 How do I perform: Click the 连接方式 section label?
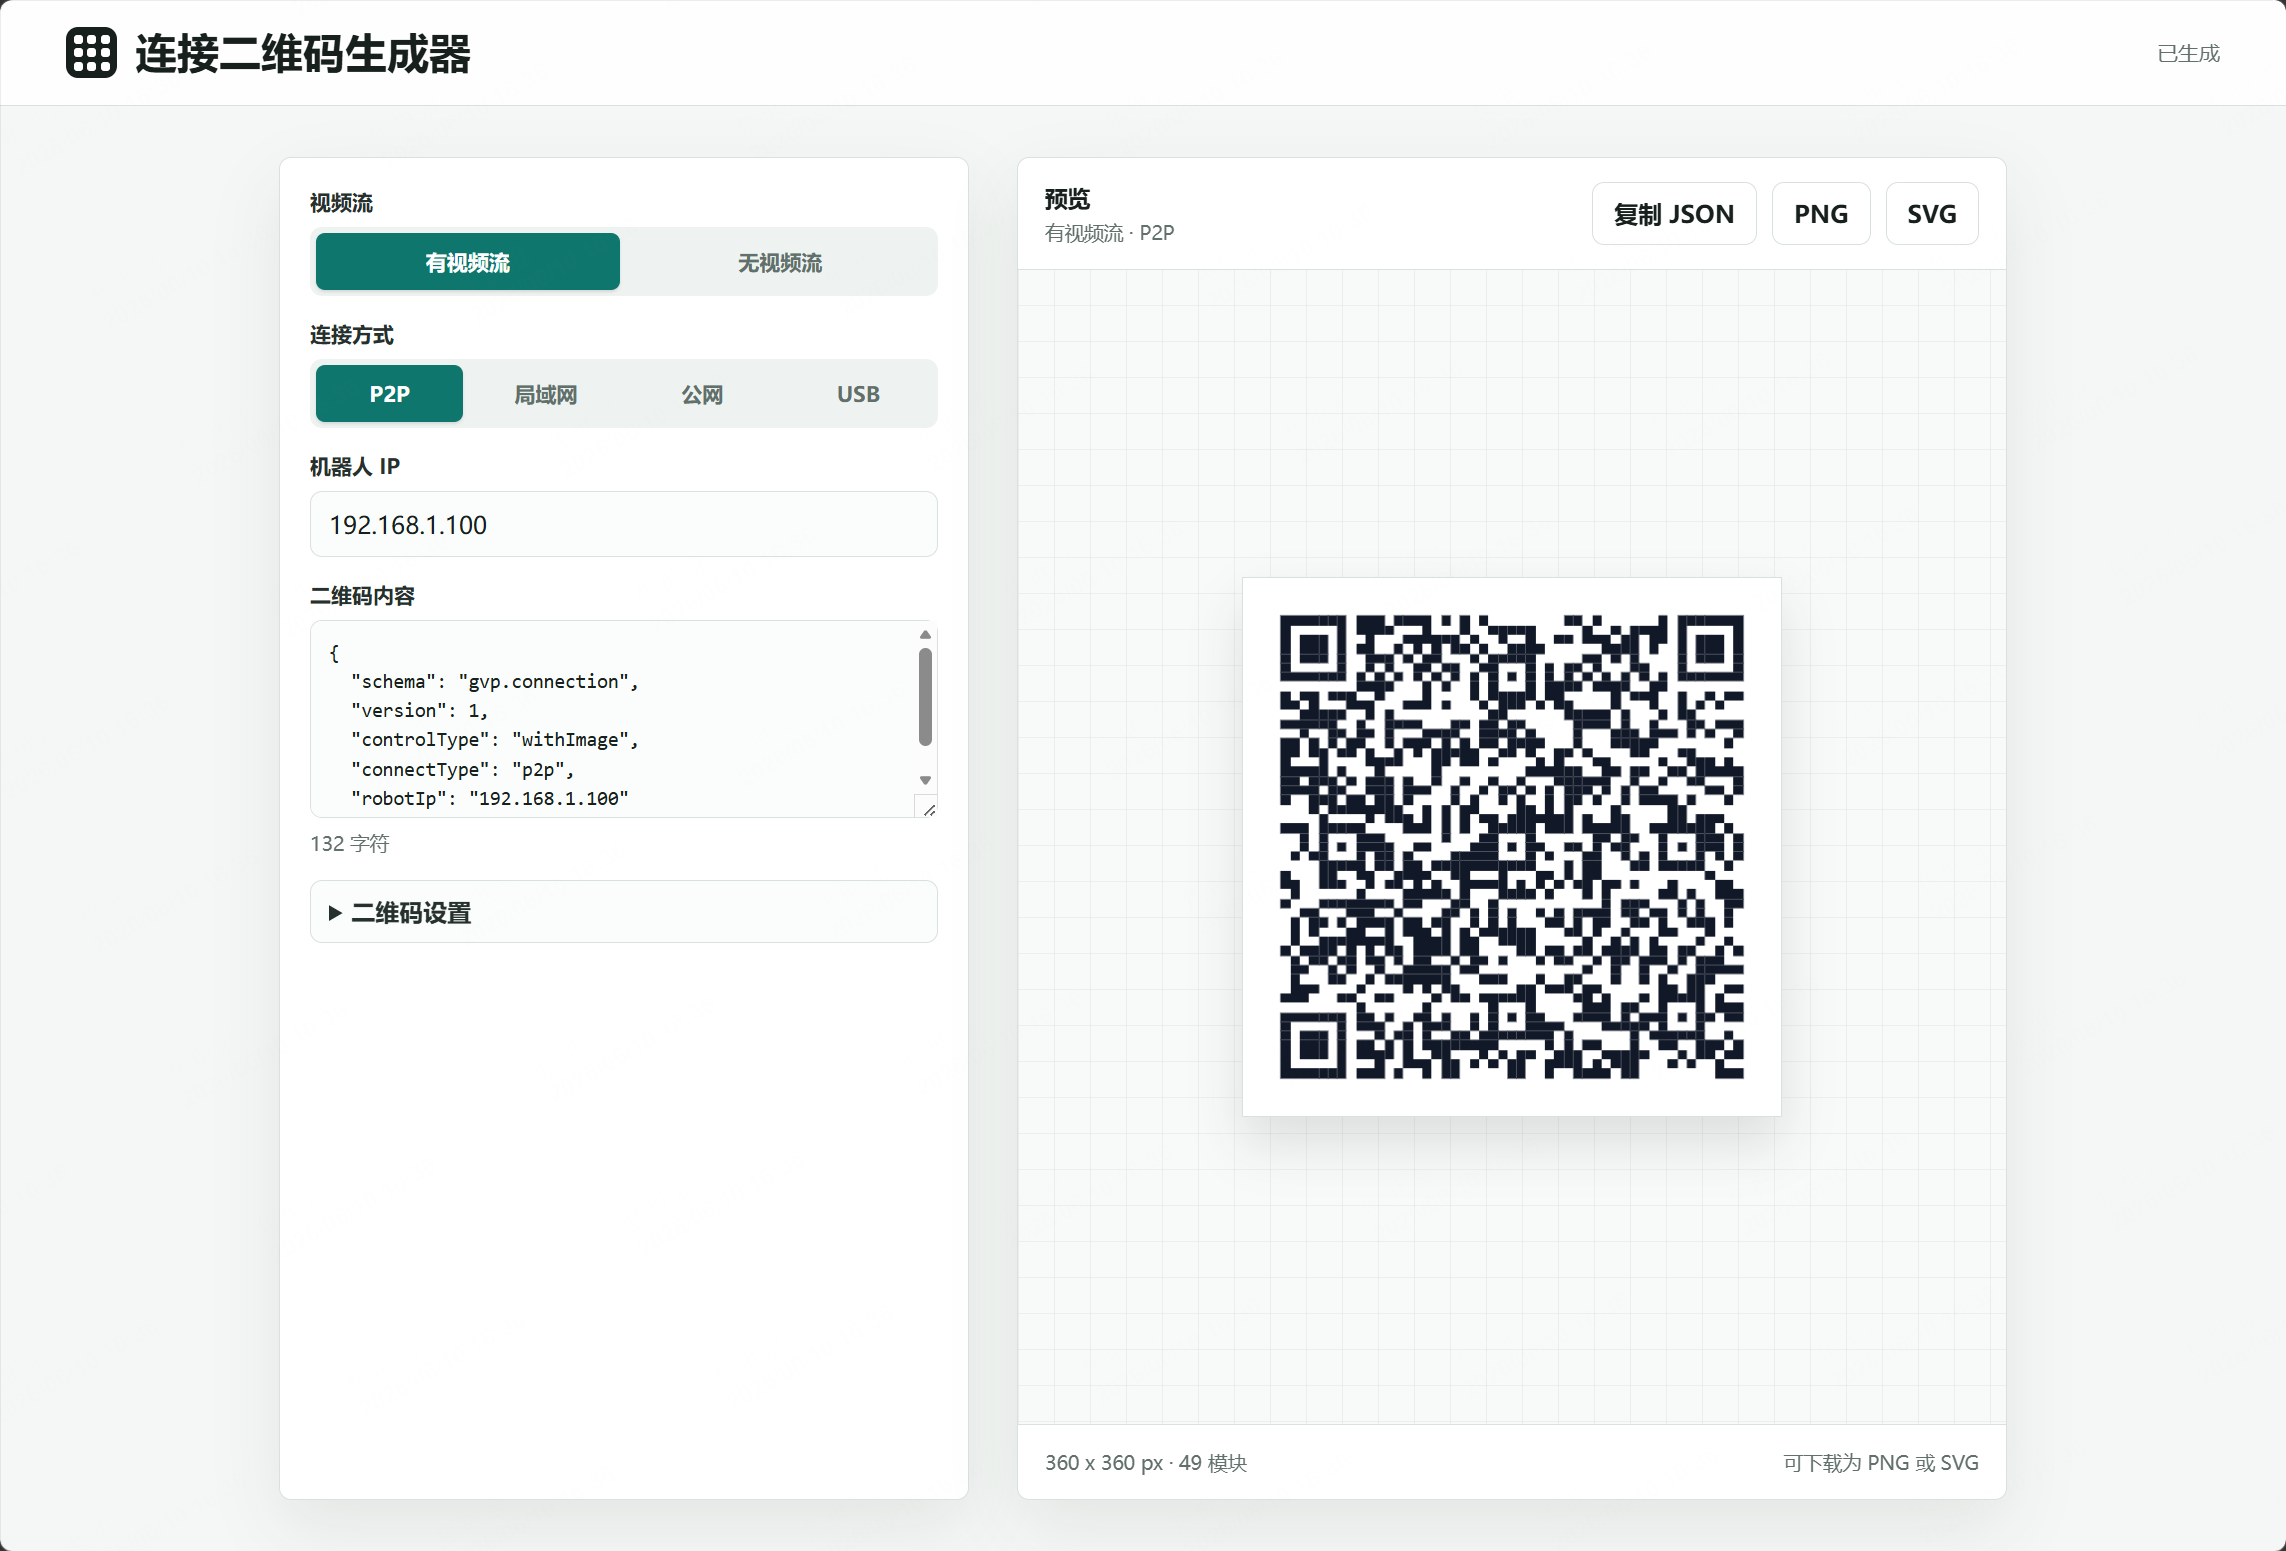(x=351, y=335)
